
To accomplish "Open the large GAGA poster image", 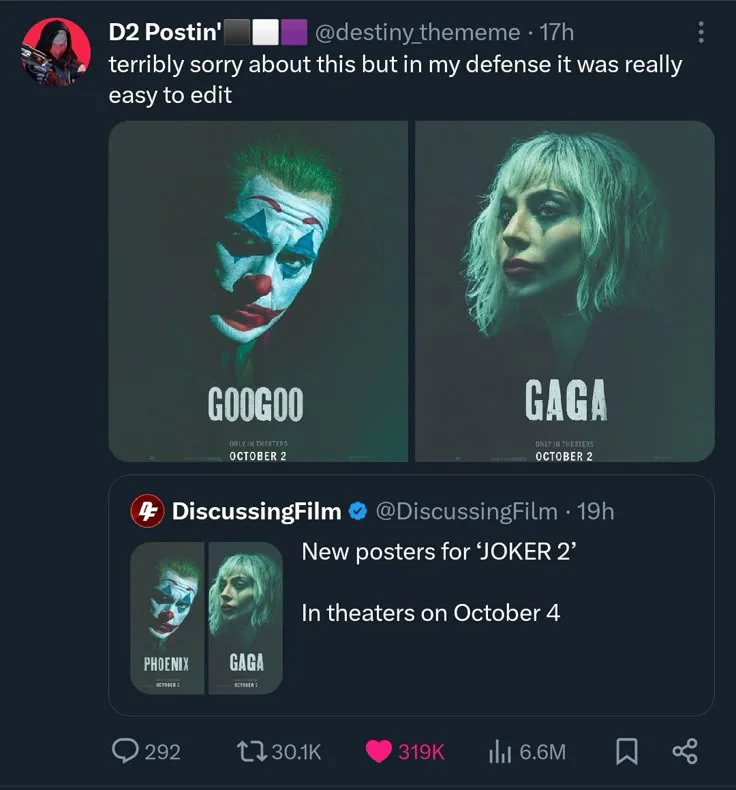I will [x=565, y=291].
